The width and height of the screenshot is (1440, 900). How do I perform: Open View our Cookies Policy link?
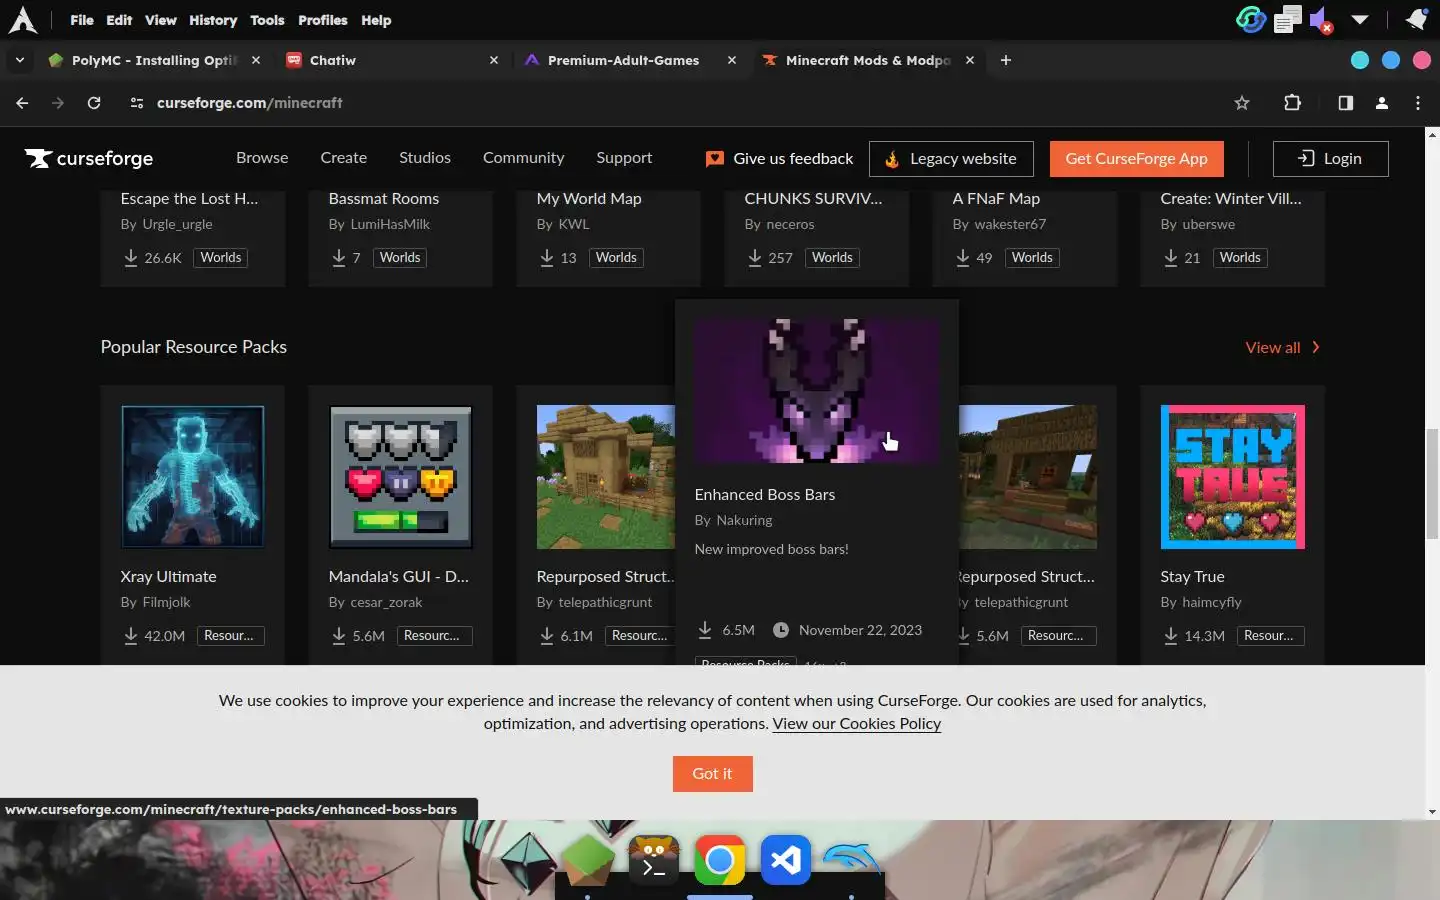[x=857, y=723]
